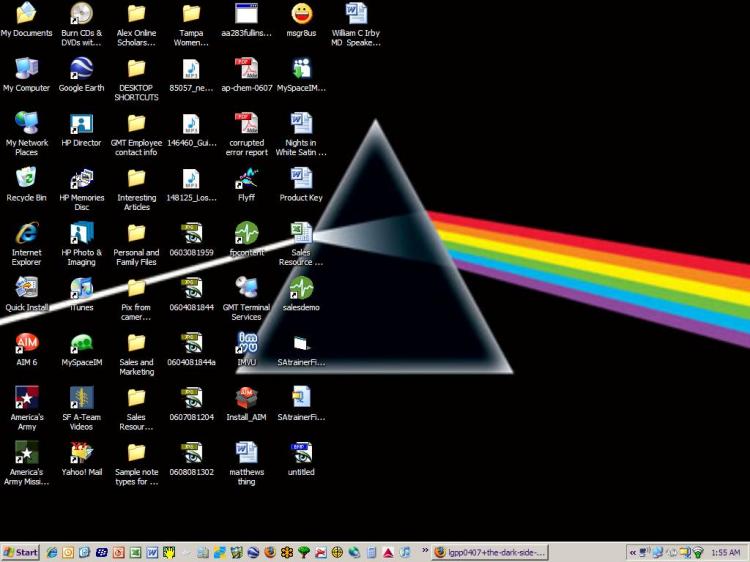Open the iTunes desktop icon
The width and height of the screenshot is (750, 562).
pyautogui.click(x=81, y=290)
